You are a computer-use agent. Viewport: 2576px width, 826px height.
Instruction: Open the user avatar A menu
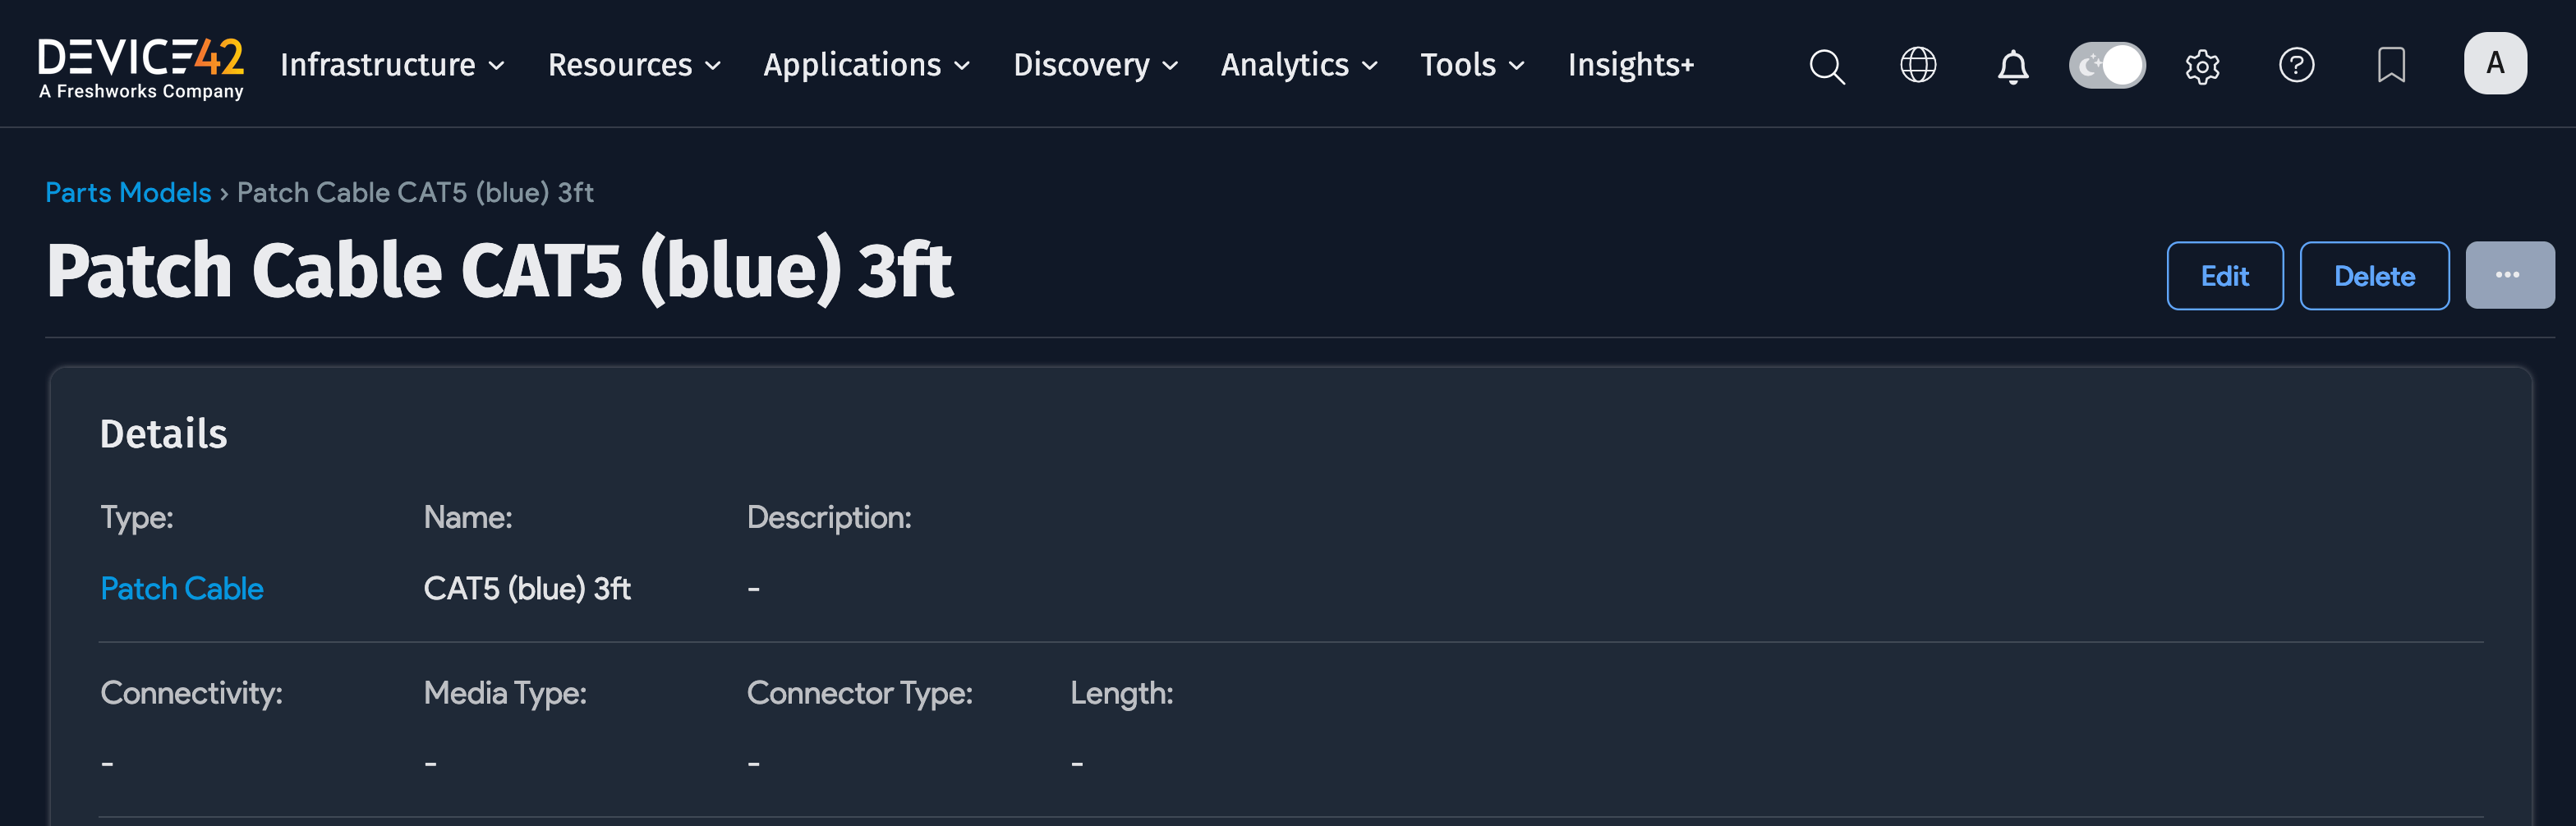coord(2494,64)
